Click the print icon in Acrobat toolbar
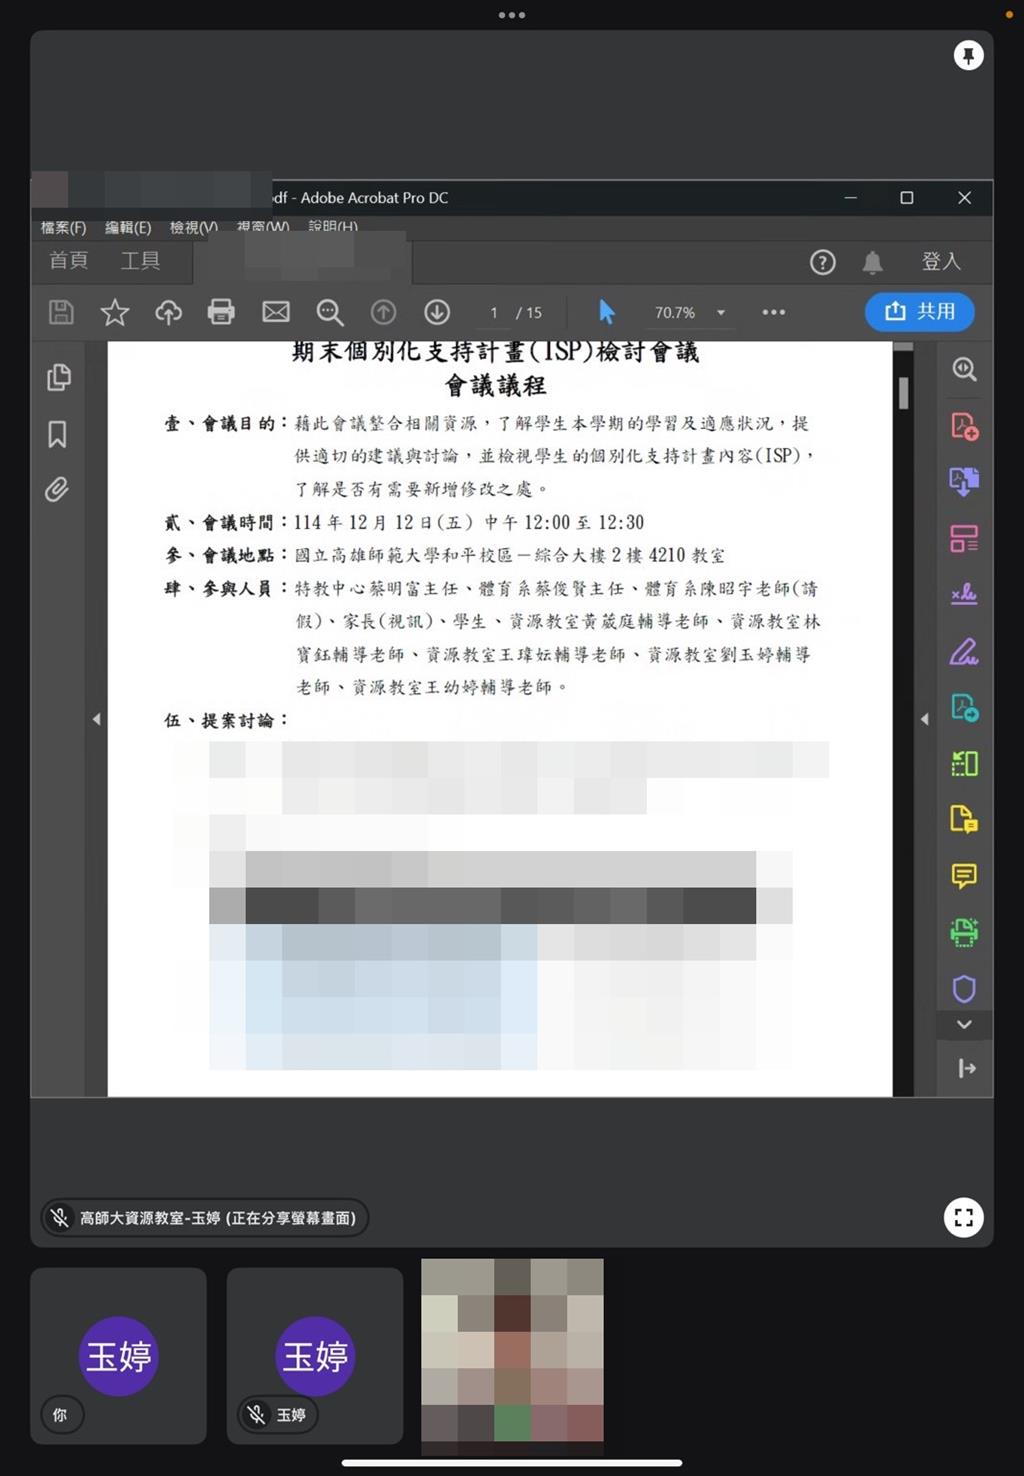 (x=221, y=312)
